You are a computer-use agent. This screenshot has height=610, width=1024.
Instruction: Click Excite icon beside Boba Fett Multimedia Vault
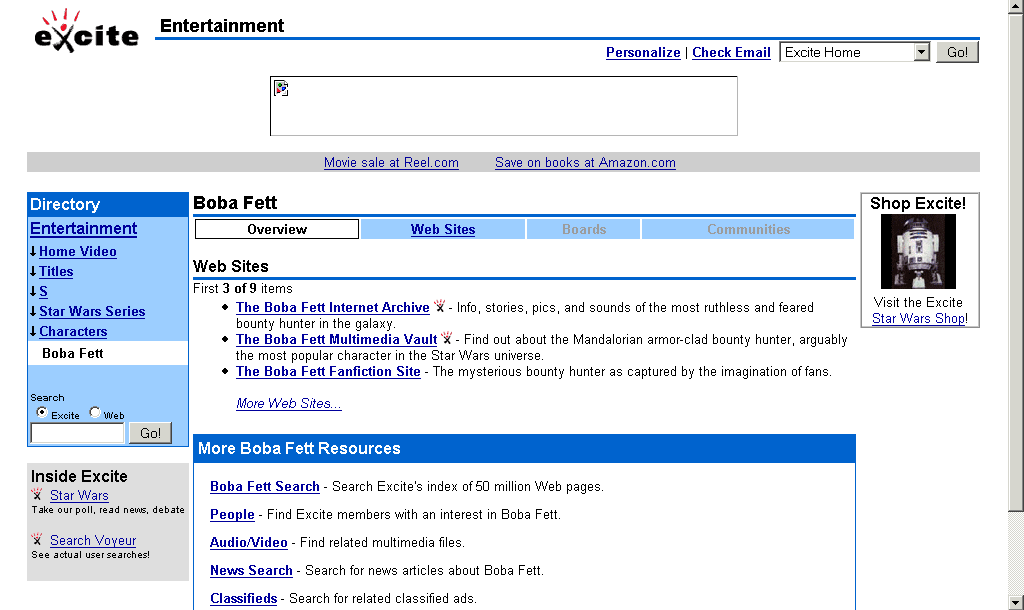click(447, 338)
